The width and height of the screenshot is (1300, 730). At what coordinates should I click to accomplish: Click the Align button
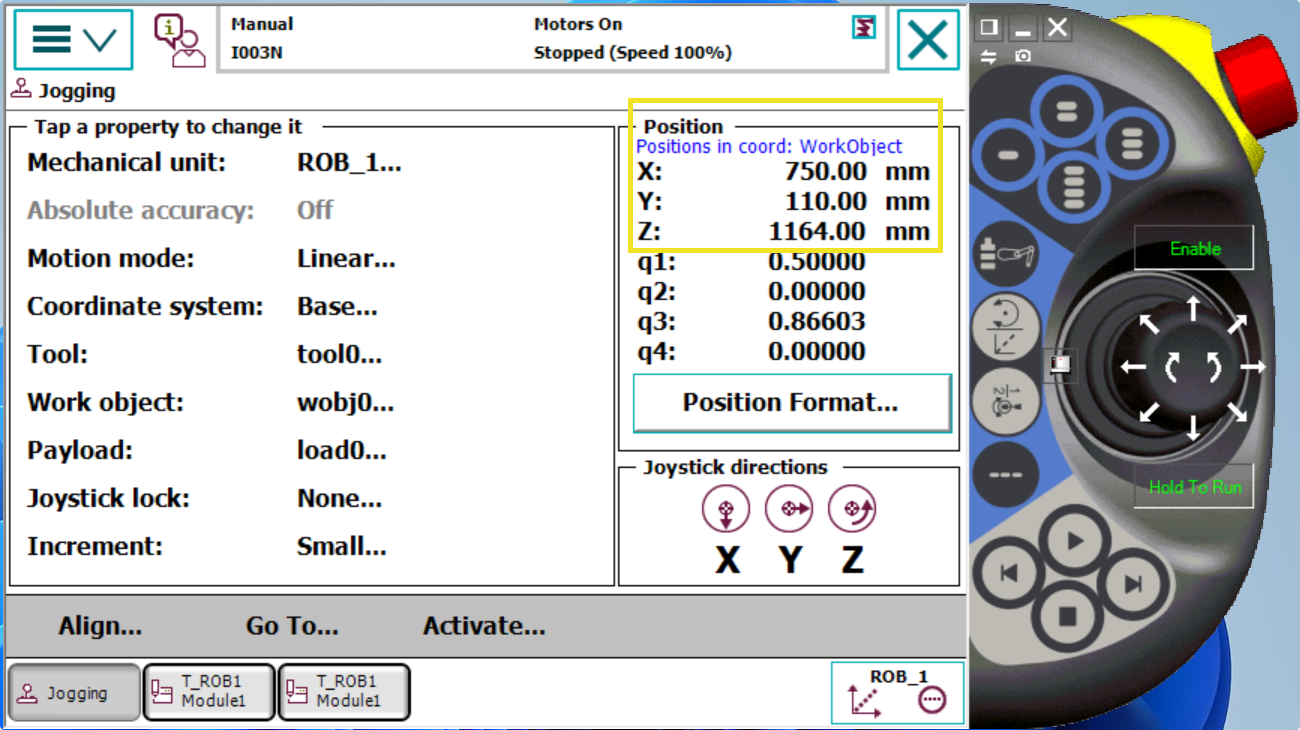[x=100, y=627]
